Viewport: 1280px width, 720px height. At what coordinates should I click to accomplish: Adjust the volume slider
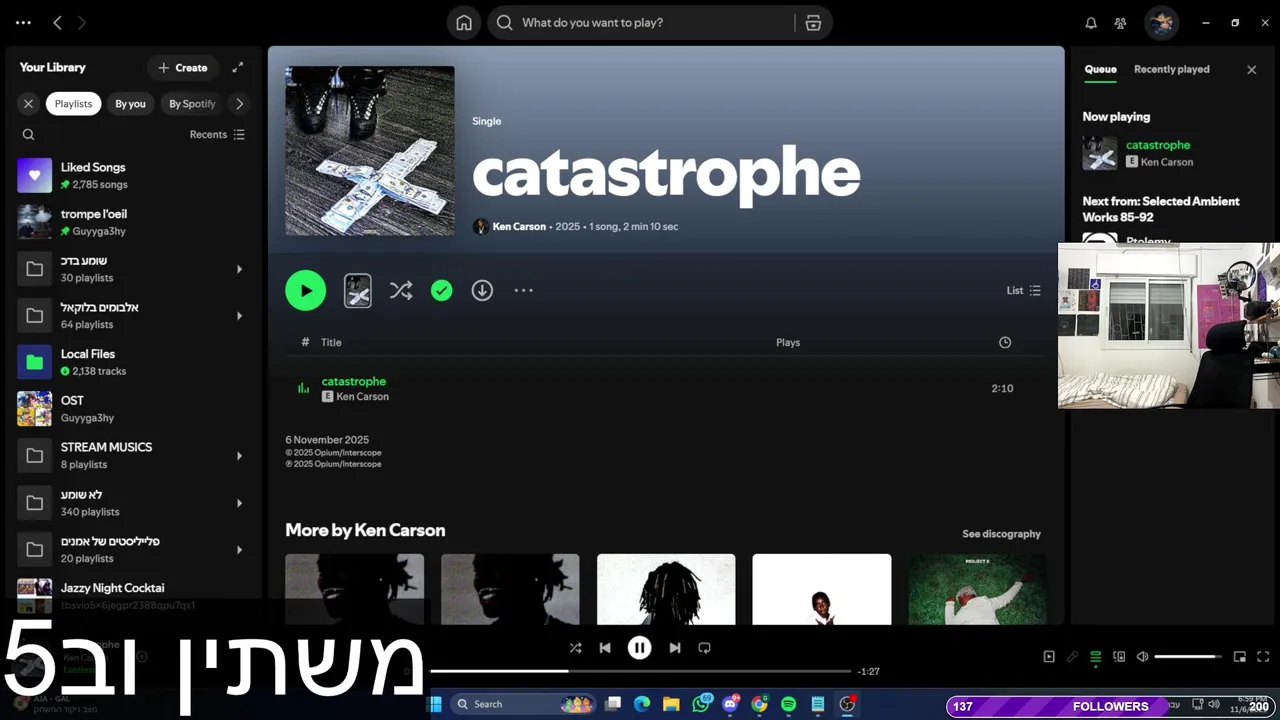(1189, 657)
